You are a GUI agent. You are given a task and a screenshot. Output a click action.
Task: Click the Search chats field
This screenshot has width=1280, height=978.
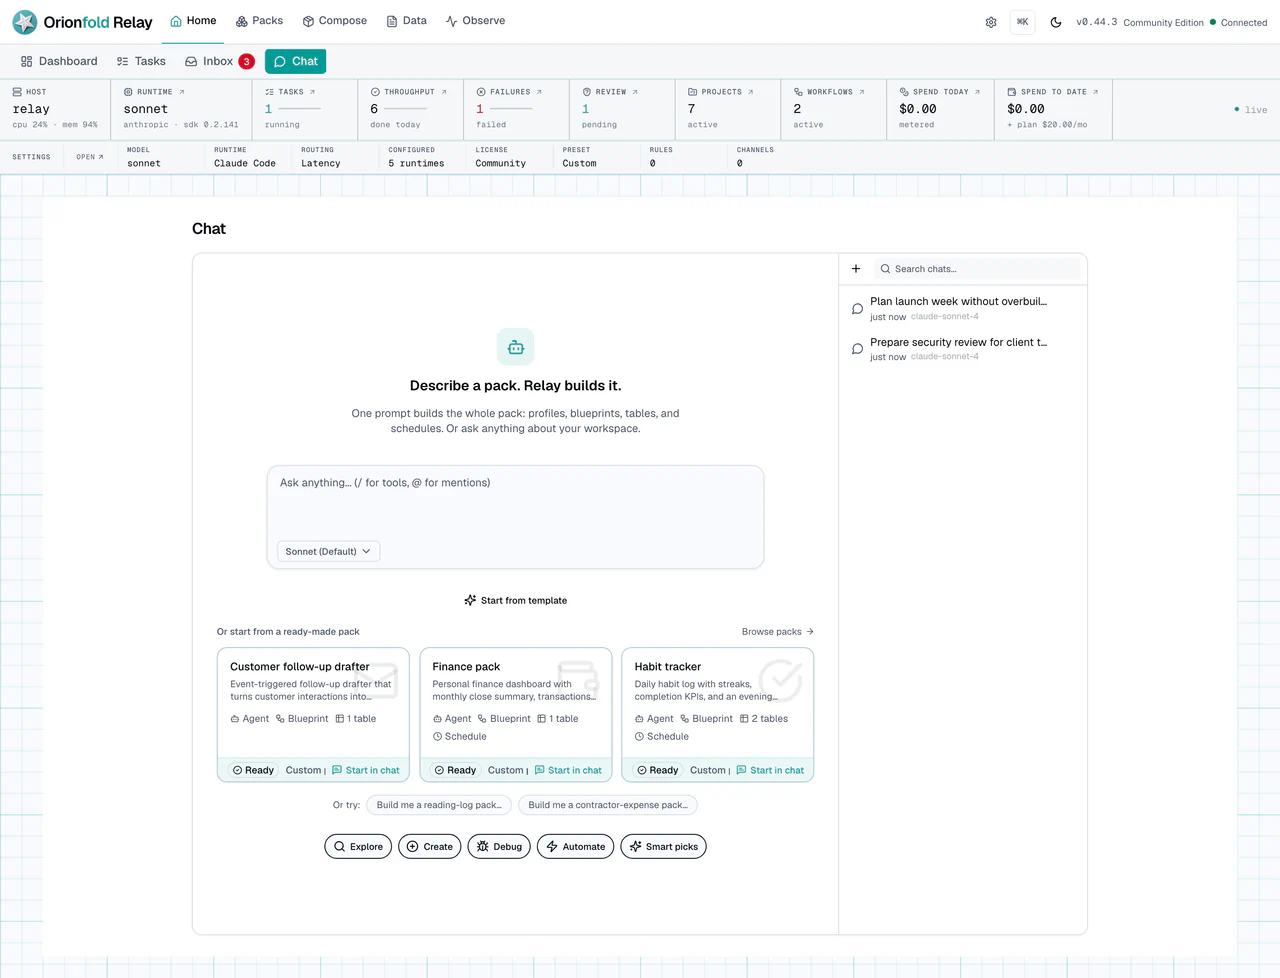coord(977,269)
